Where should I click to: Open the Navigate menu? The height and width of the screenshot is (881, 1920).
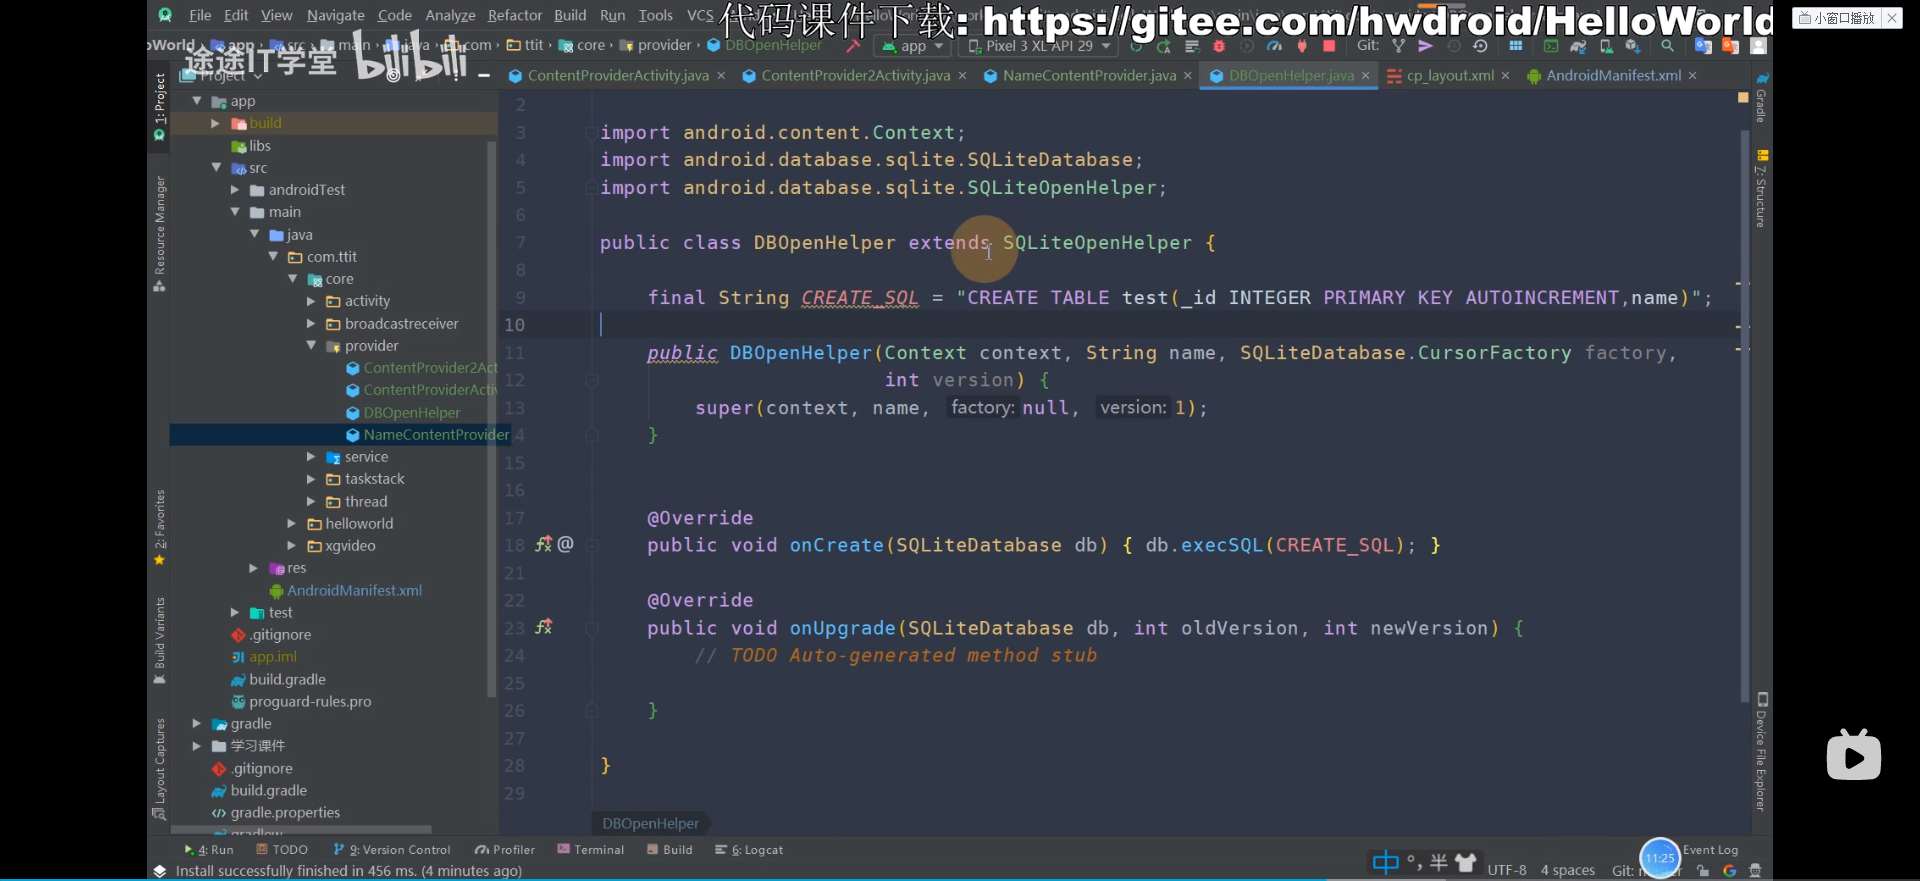pos(335,15)
